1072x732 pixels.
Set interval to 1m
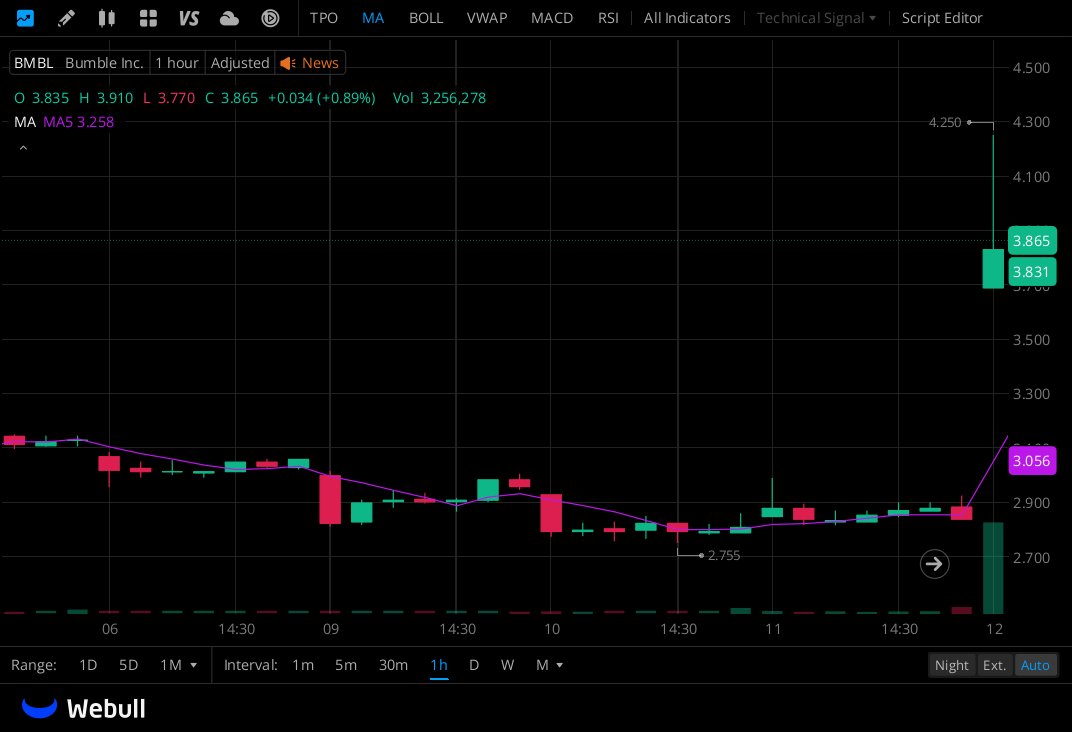point(303,665)
